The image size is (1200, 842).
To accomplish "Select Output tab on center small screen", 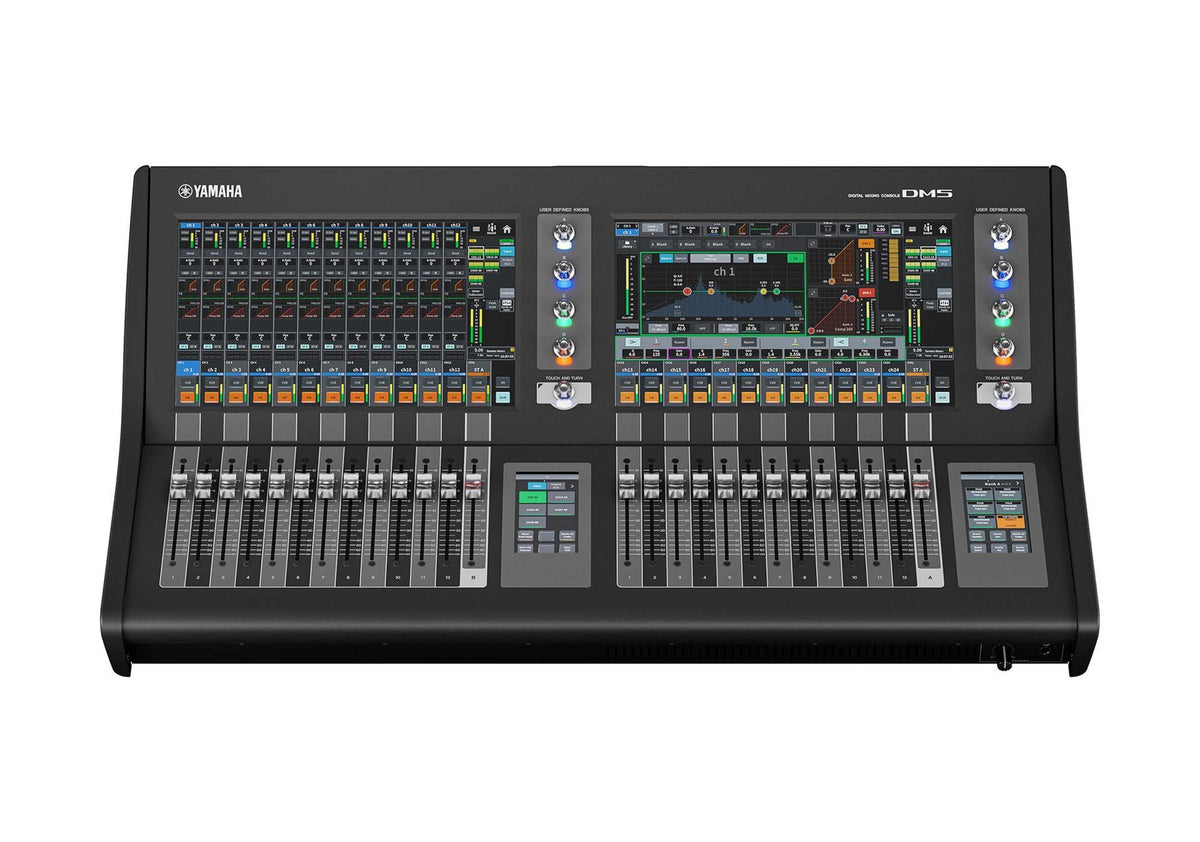I will point(555,486).
